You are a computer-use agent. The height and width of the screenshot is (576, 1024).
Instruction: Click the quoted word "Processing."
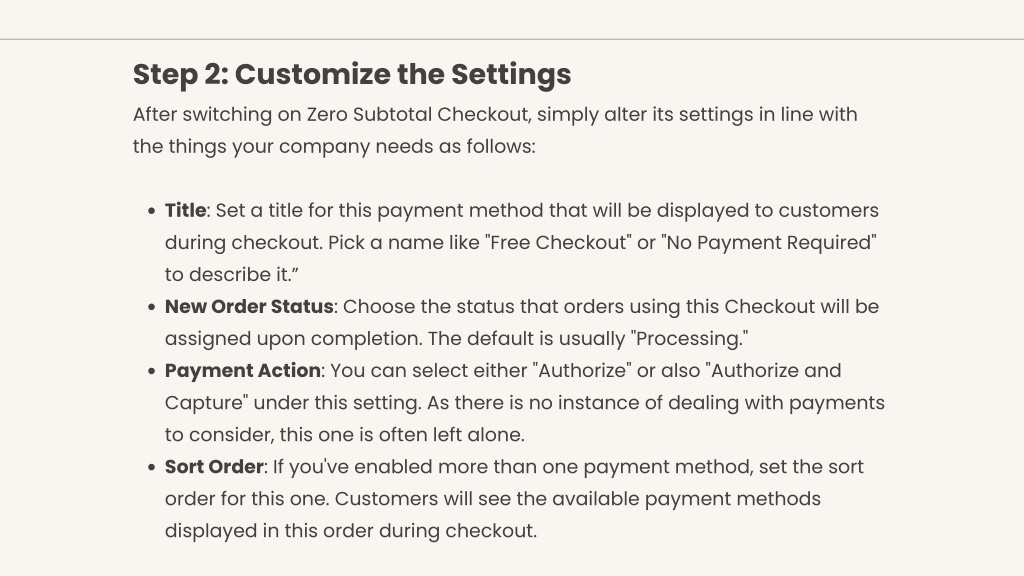pyautogui.click(x=689, y=338)
